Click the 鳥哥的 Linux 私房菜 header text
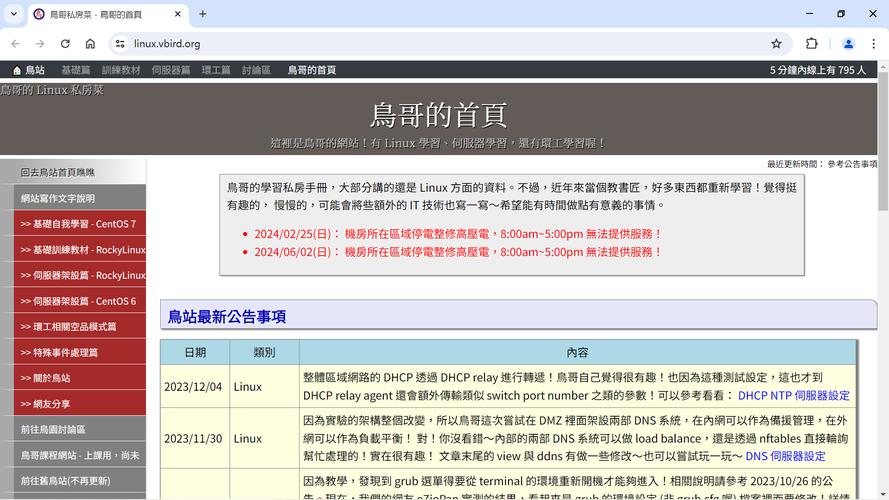The width and height of the screenshot is (889, 500). (52, 90)
